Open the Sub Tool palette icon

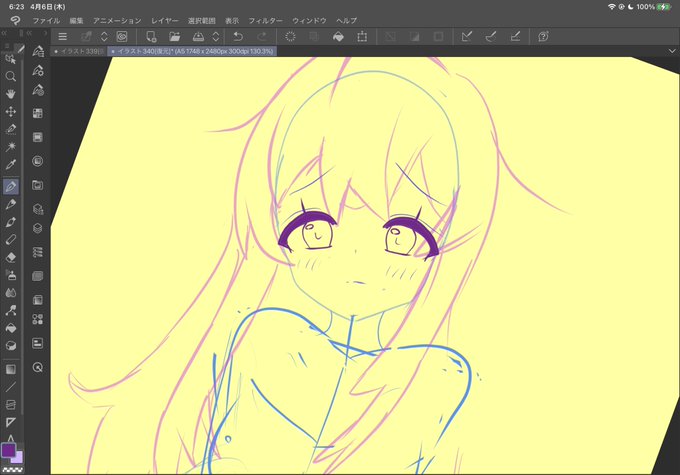[x=38, y=51]
